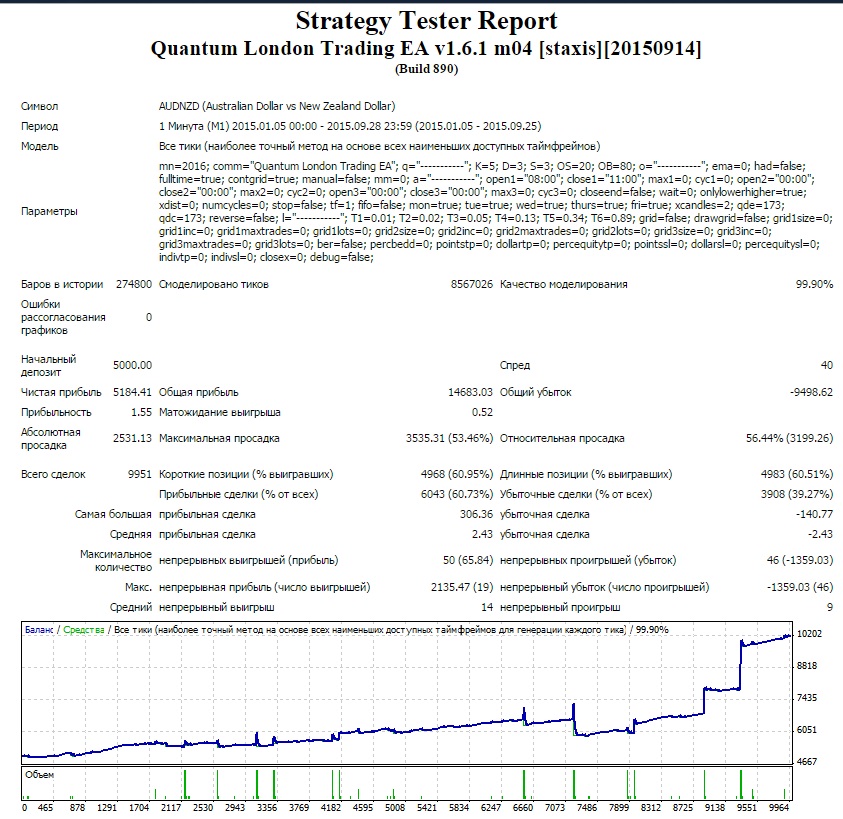Click the short positions value 4968 (60.95%)
Screen dimensions: 843x819
[x=456, y=474]
